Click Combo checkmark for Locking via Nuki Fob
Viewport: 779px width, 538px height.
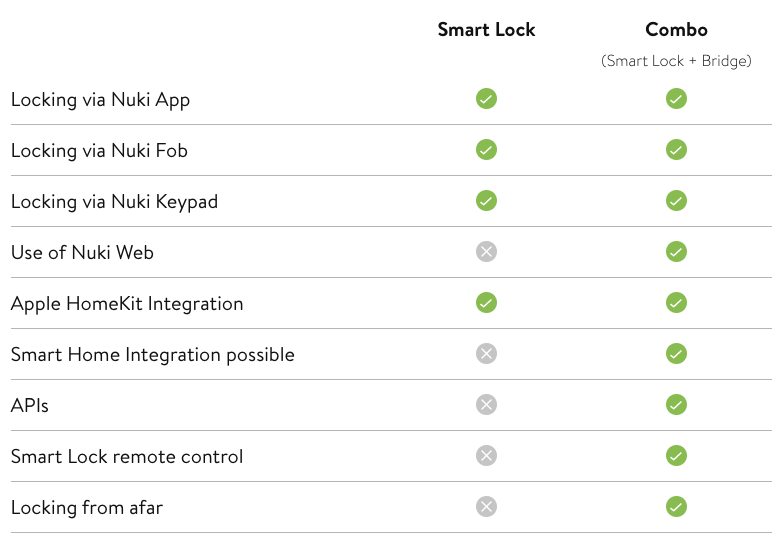(x=676, y=150)
